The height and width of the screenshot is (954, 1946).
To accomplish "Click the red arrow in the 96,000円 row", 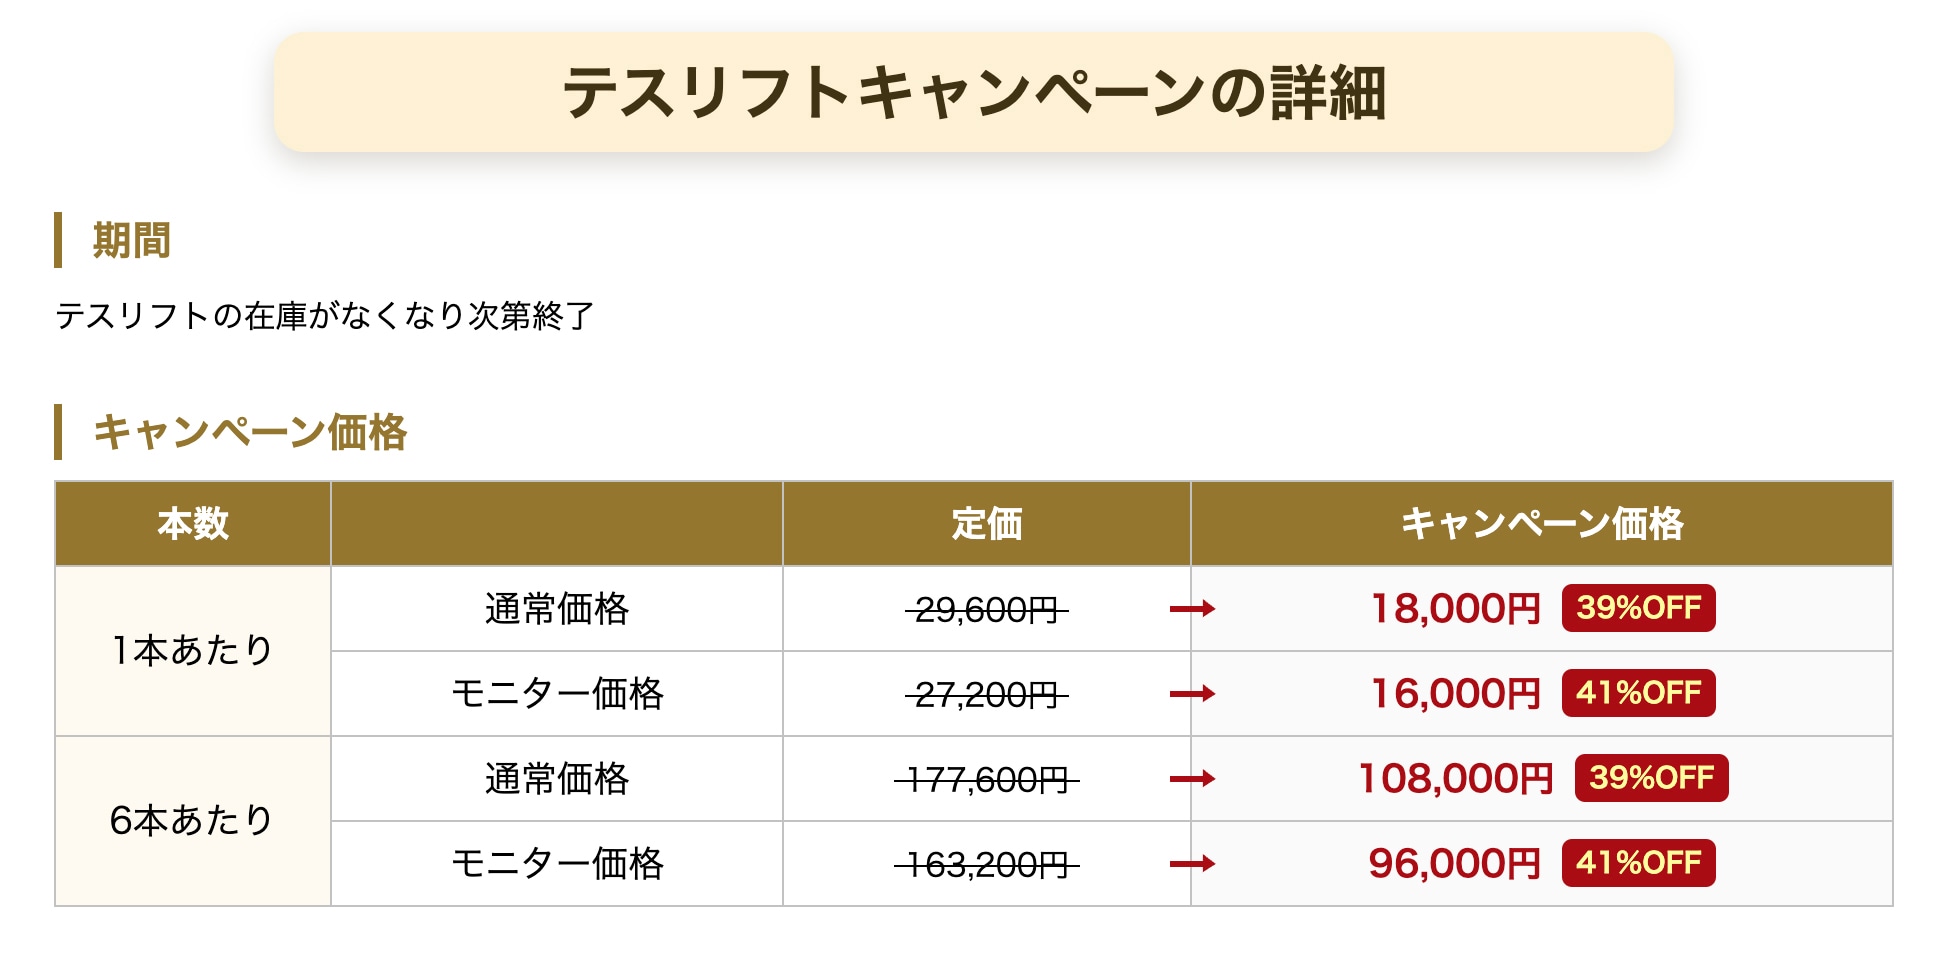I will coord(1192,863).
